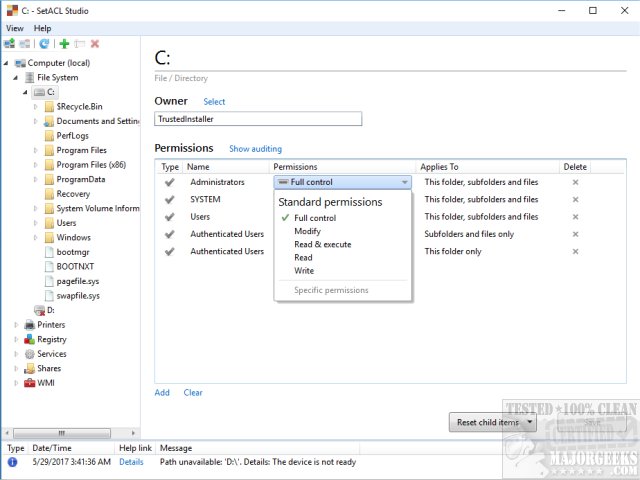Screen dimensions: 640x480
Task: Click the Add permission link
Action: pyautogui.click(x=162, y=393)
